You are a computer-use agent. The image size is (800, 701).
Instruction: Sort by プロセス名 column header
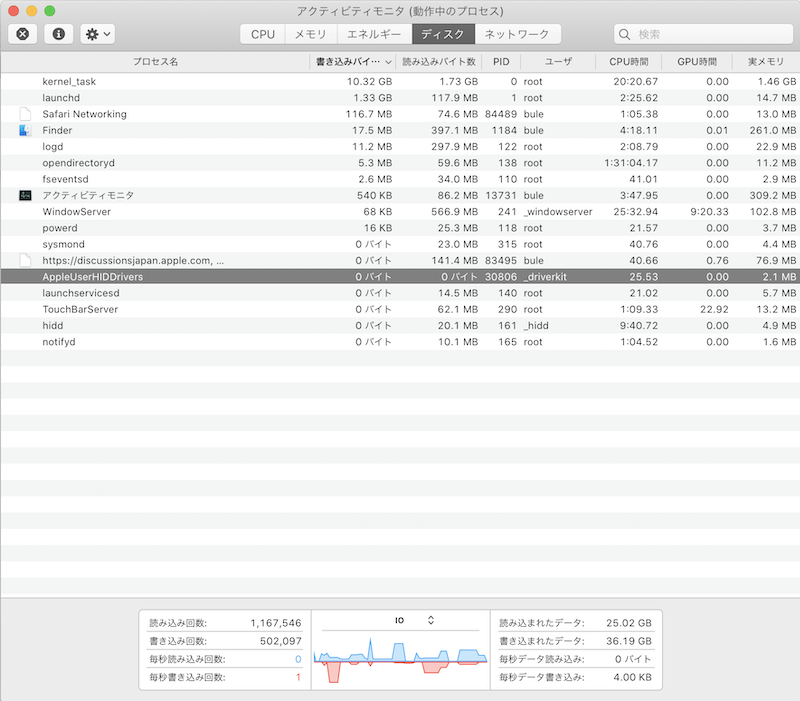coord(155,61)
